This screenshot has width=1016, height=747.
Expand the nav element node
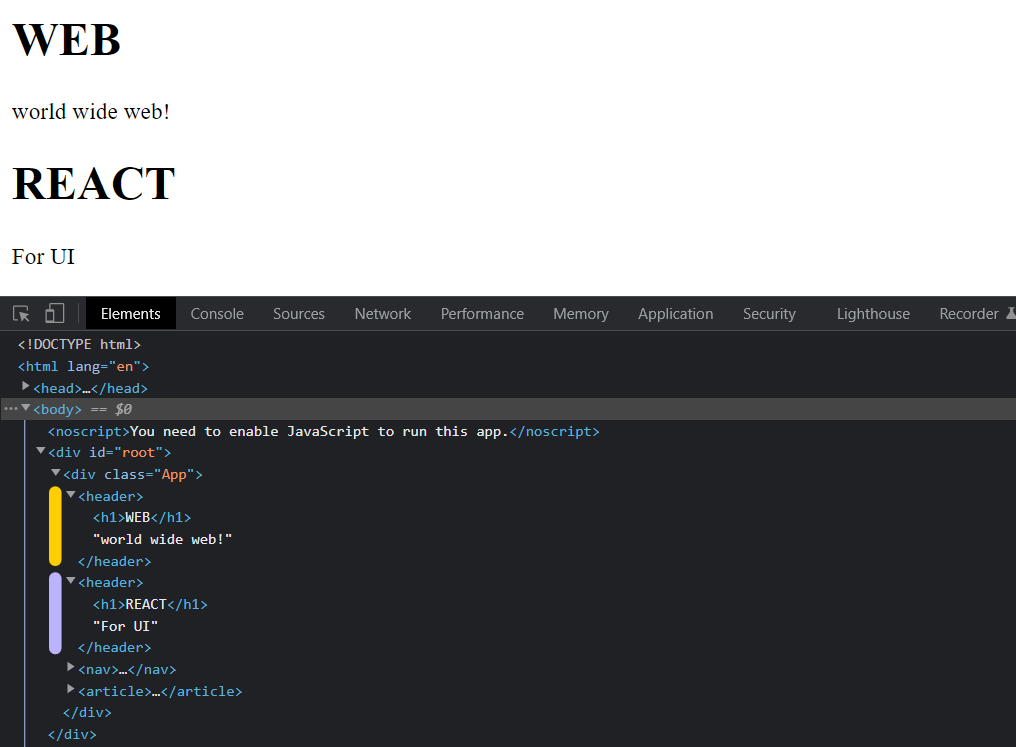click(x=71, y=667)
